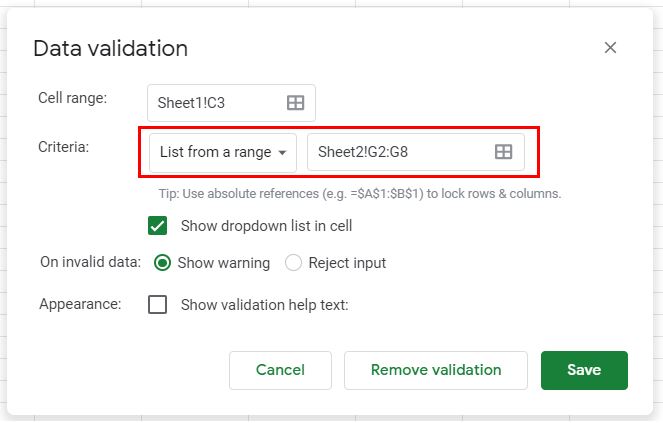Uncheck 'Show dropdown list in cell' checkbox
The image size is (663, 423).
(157, 226)
